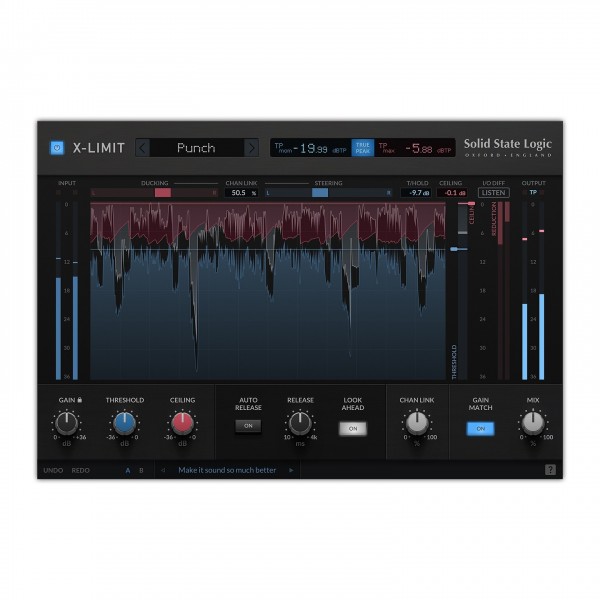Click the blue Threshold knob

124,423
